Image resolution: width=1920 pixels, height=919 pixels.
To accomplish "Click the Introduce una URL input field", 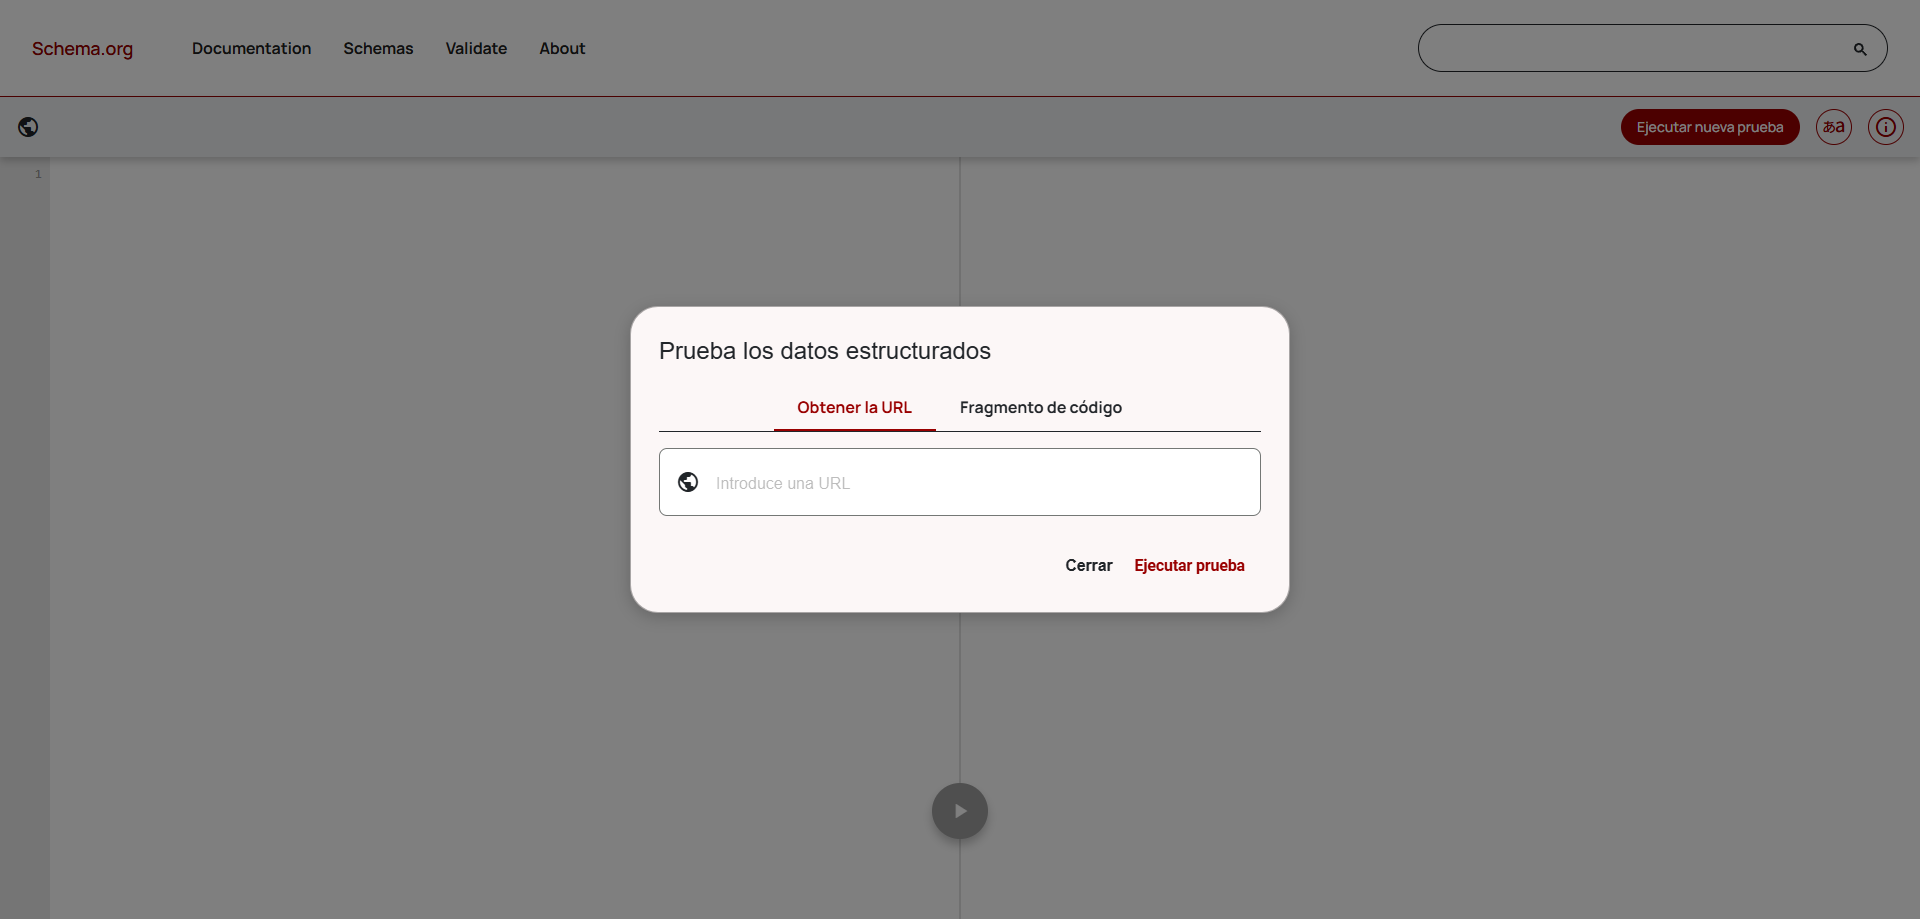I will (960, 482).
